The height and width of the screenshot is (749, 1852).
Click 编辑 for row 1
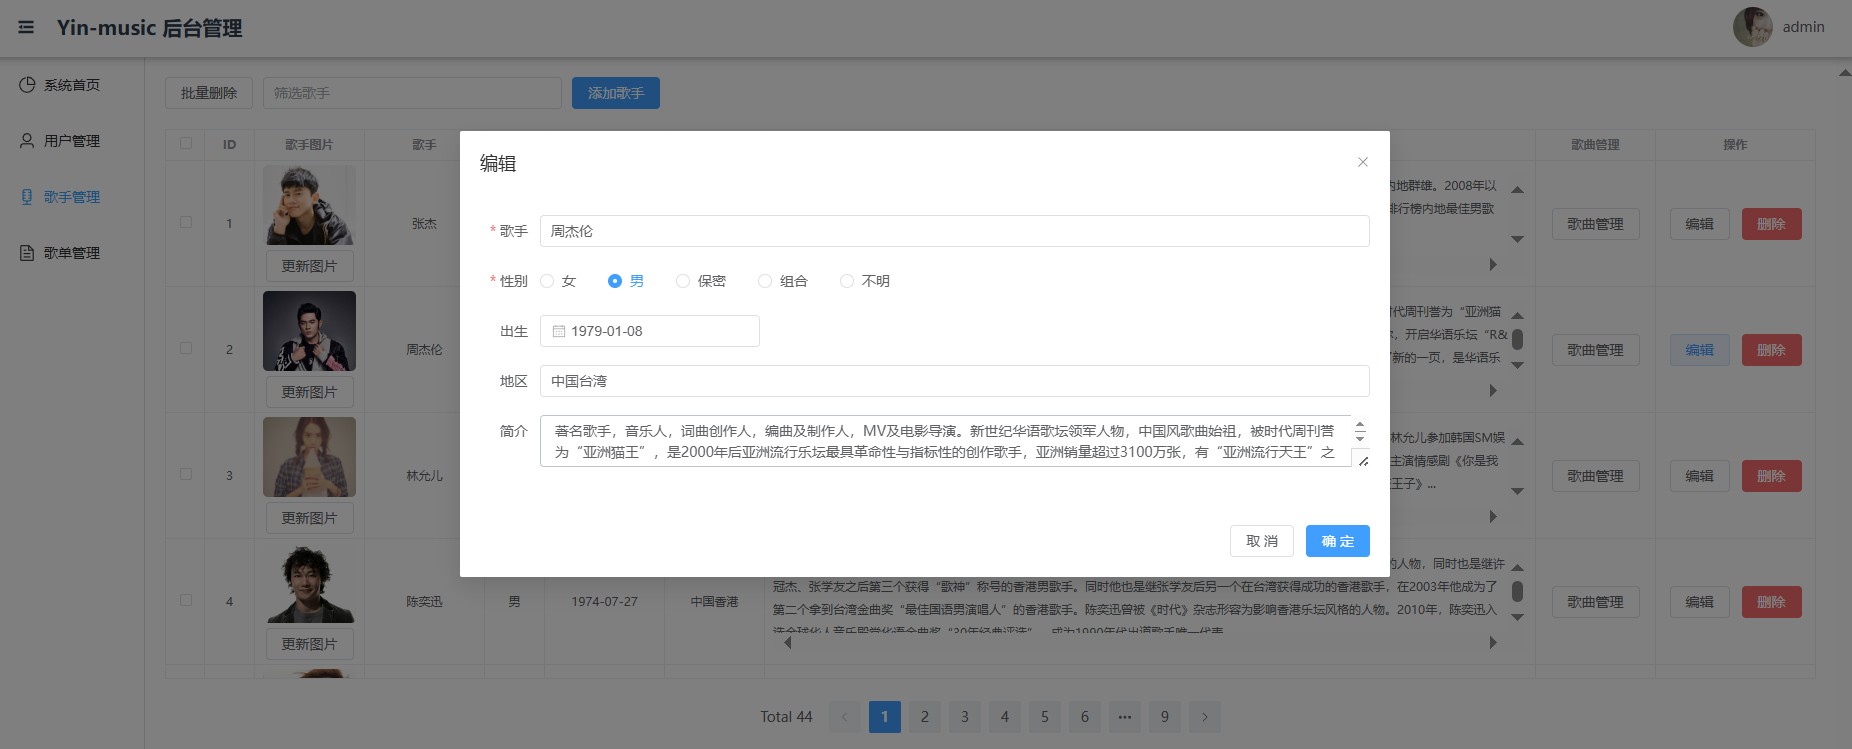pyautogui.click(x=1700, y=224)
